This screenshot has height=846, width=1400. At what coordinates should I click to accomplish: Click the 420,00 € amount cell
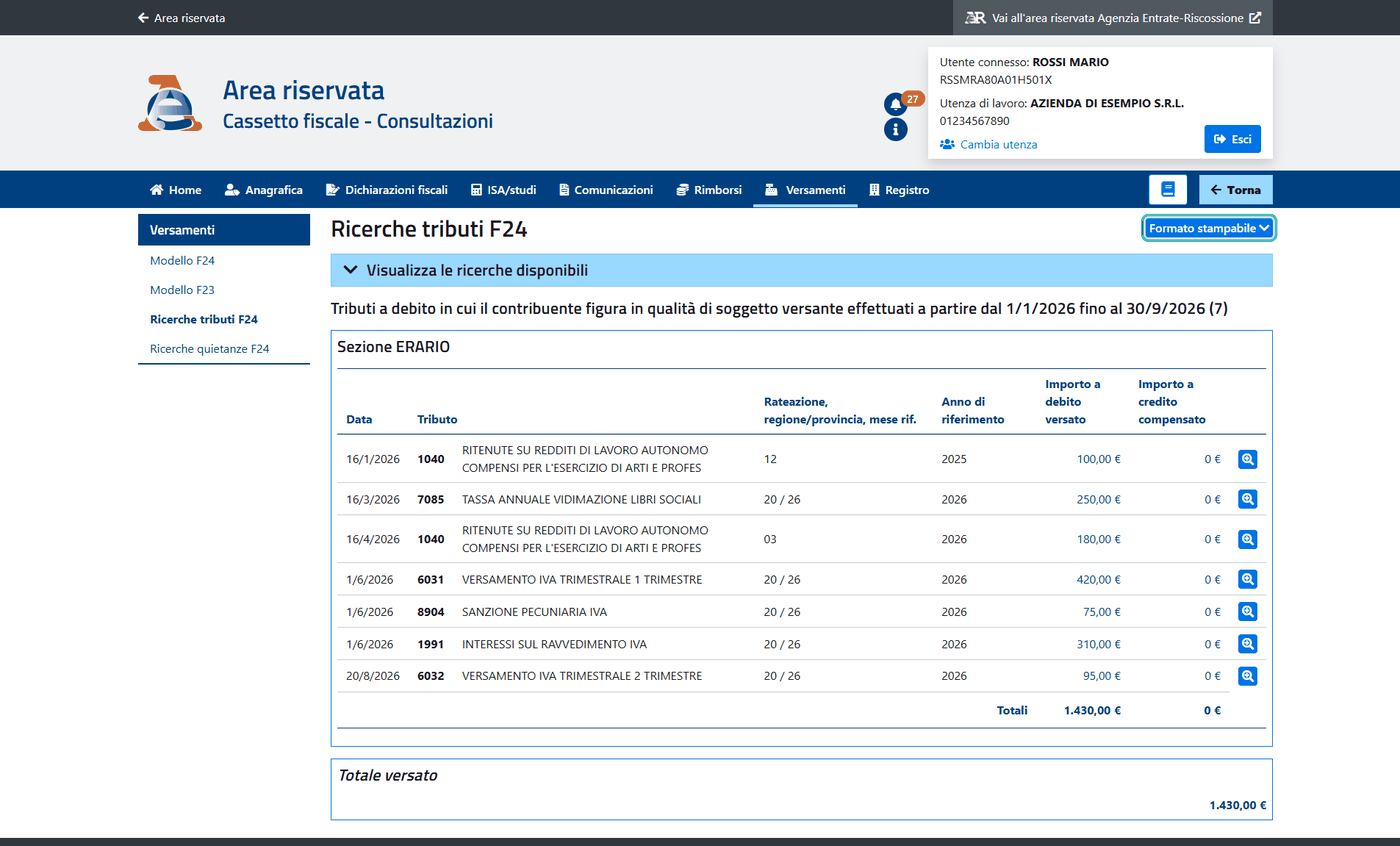click(x=1097, y=579)
